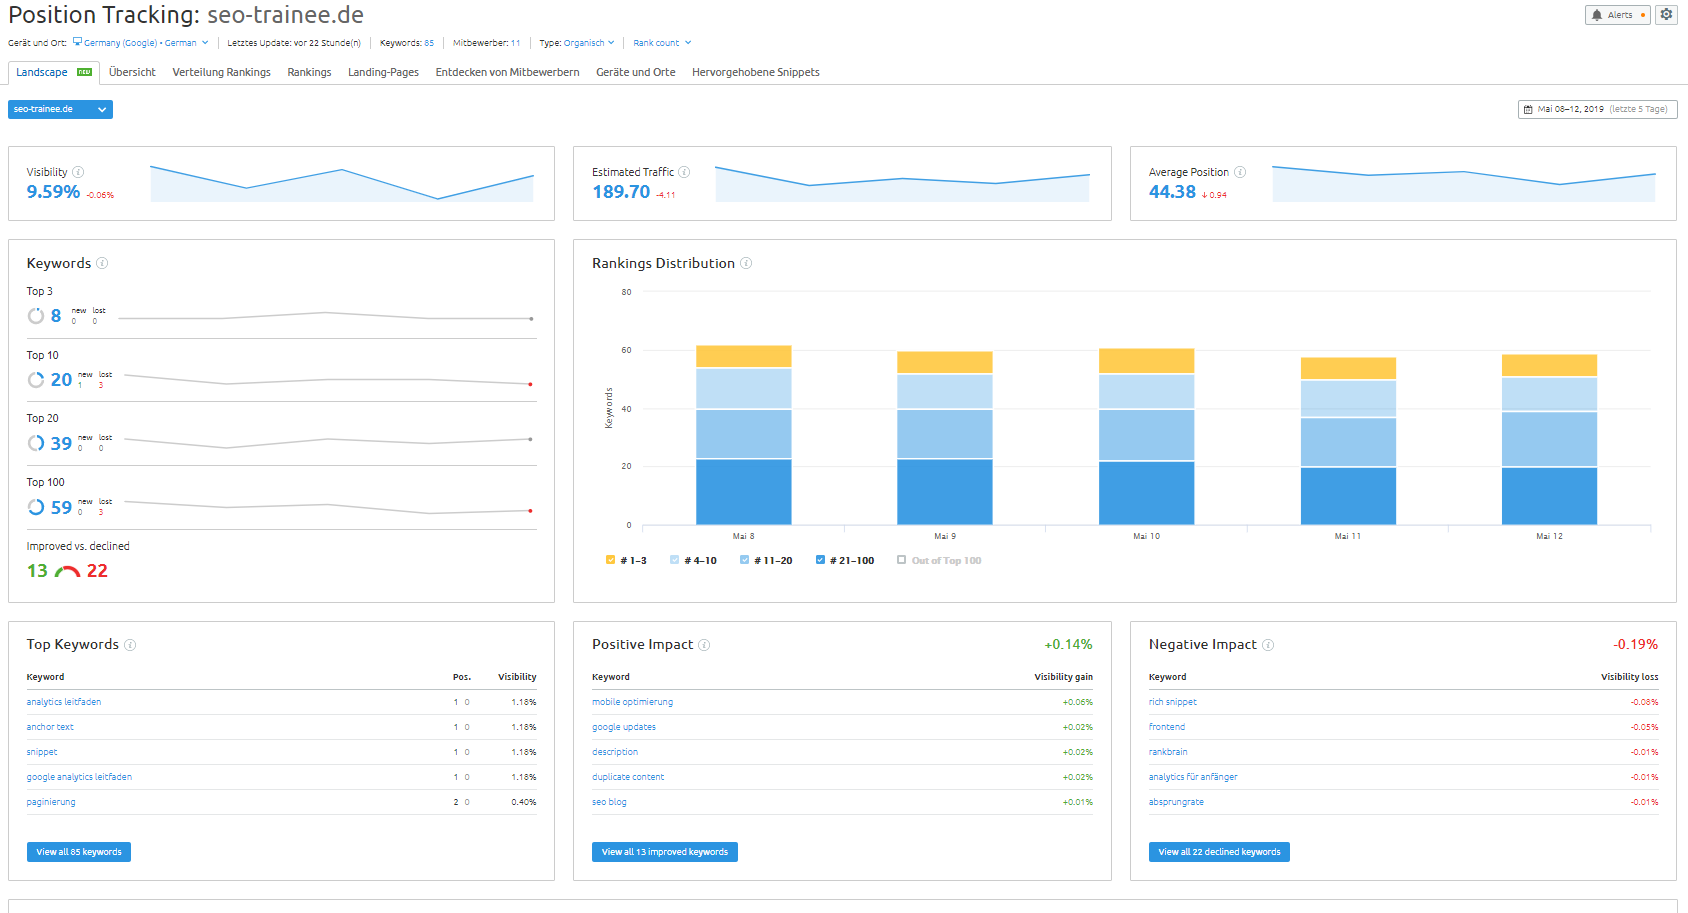The image size is (1688, 913).
Task: Click the info icon next to Negative Impact
Action: point(1269,645)
